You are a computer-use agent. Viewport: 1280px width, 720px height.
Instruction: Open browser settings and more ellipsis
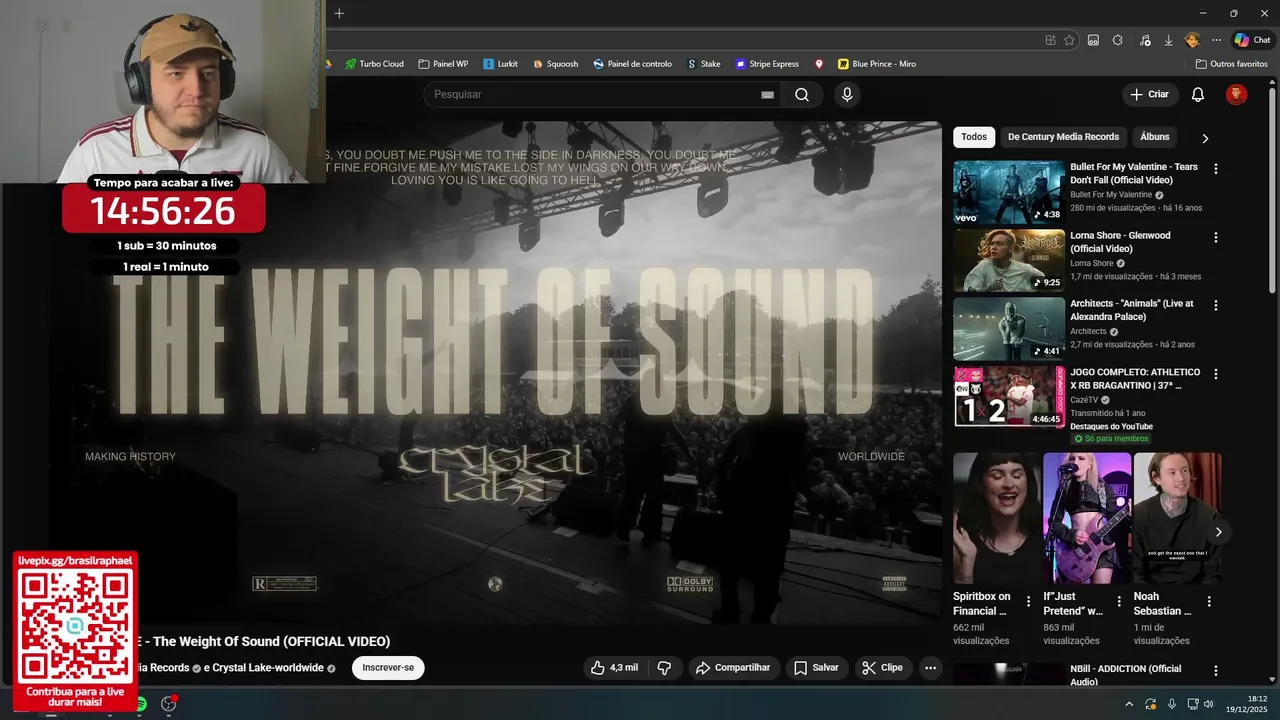[1216, 40]
